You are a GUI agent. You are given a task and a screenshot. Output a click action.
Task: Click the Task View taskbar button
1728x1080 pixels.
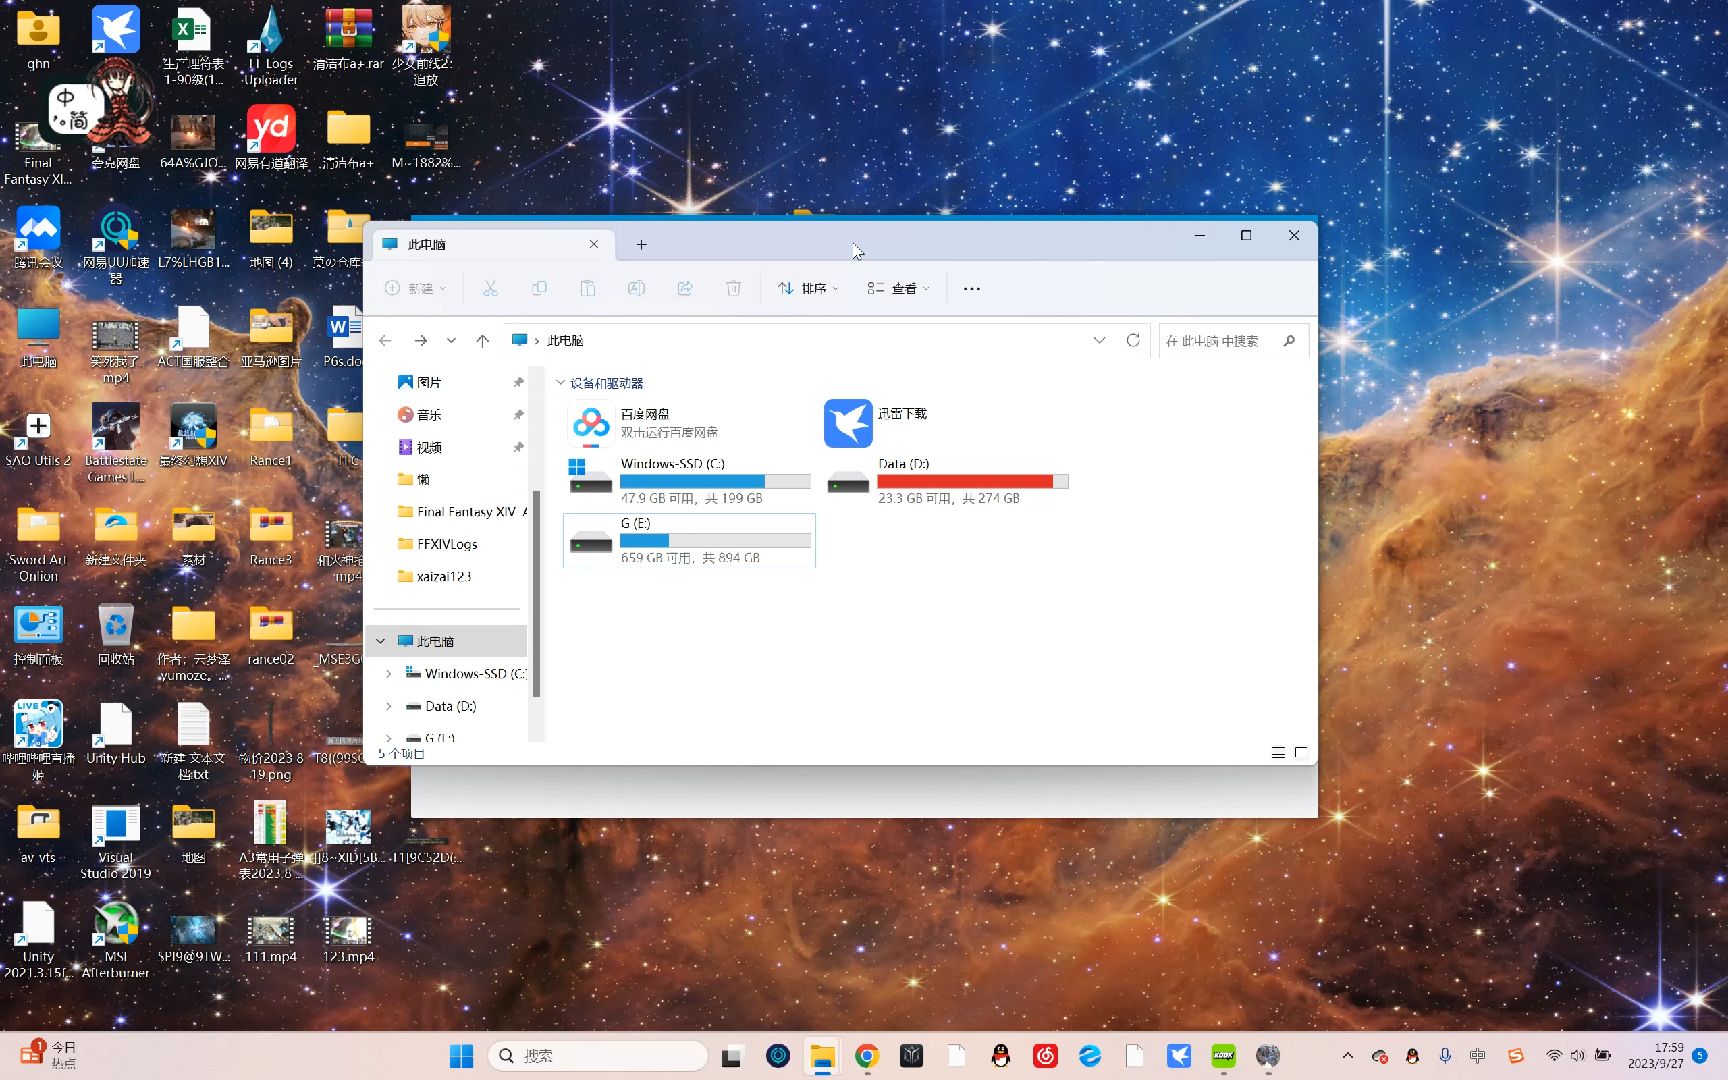click(732, 1056)
